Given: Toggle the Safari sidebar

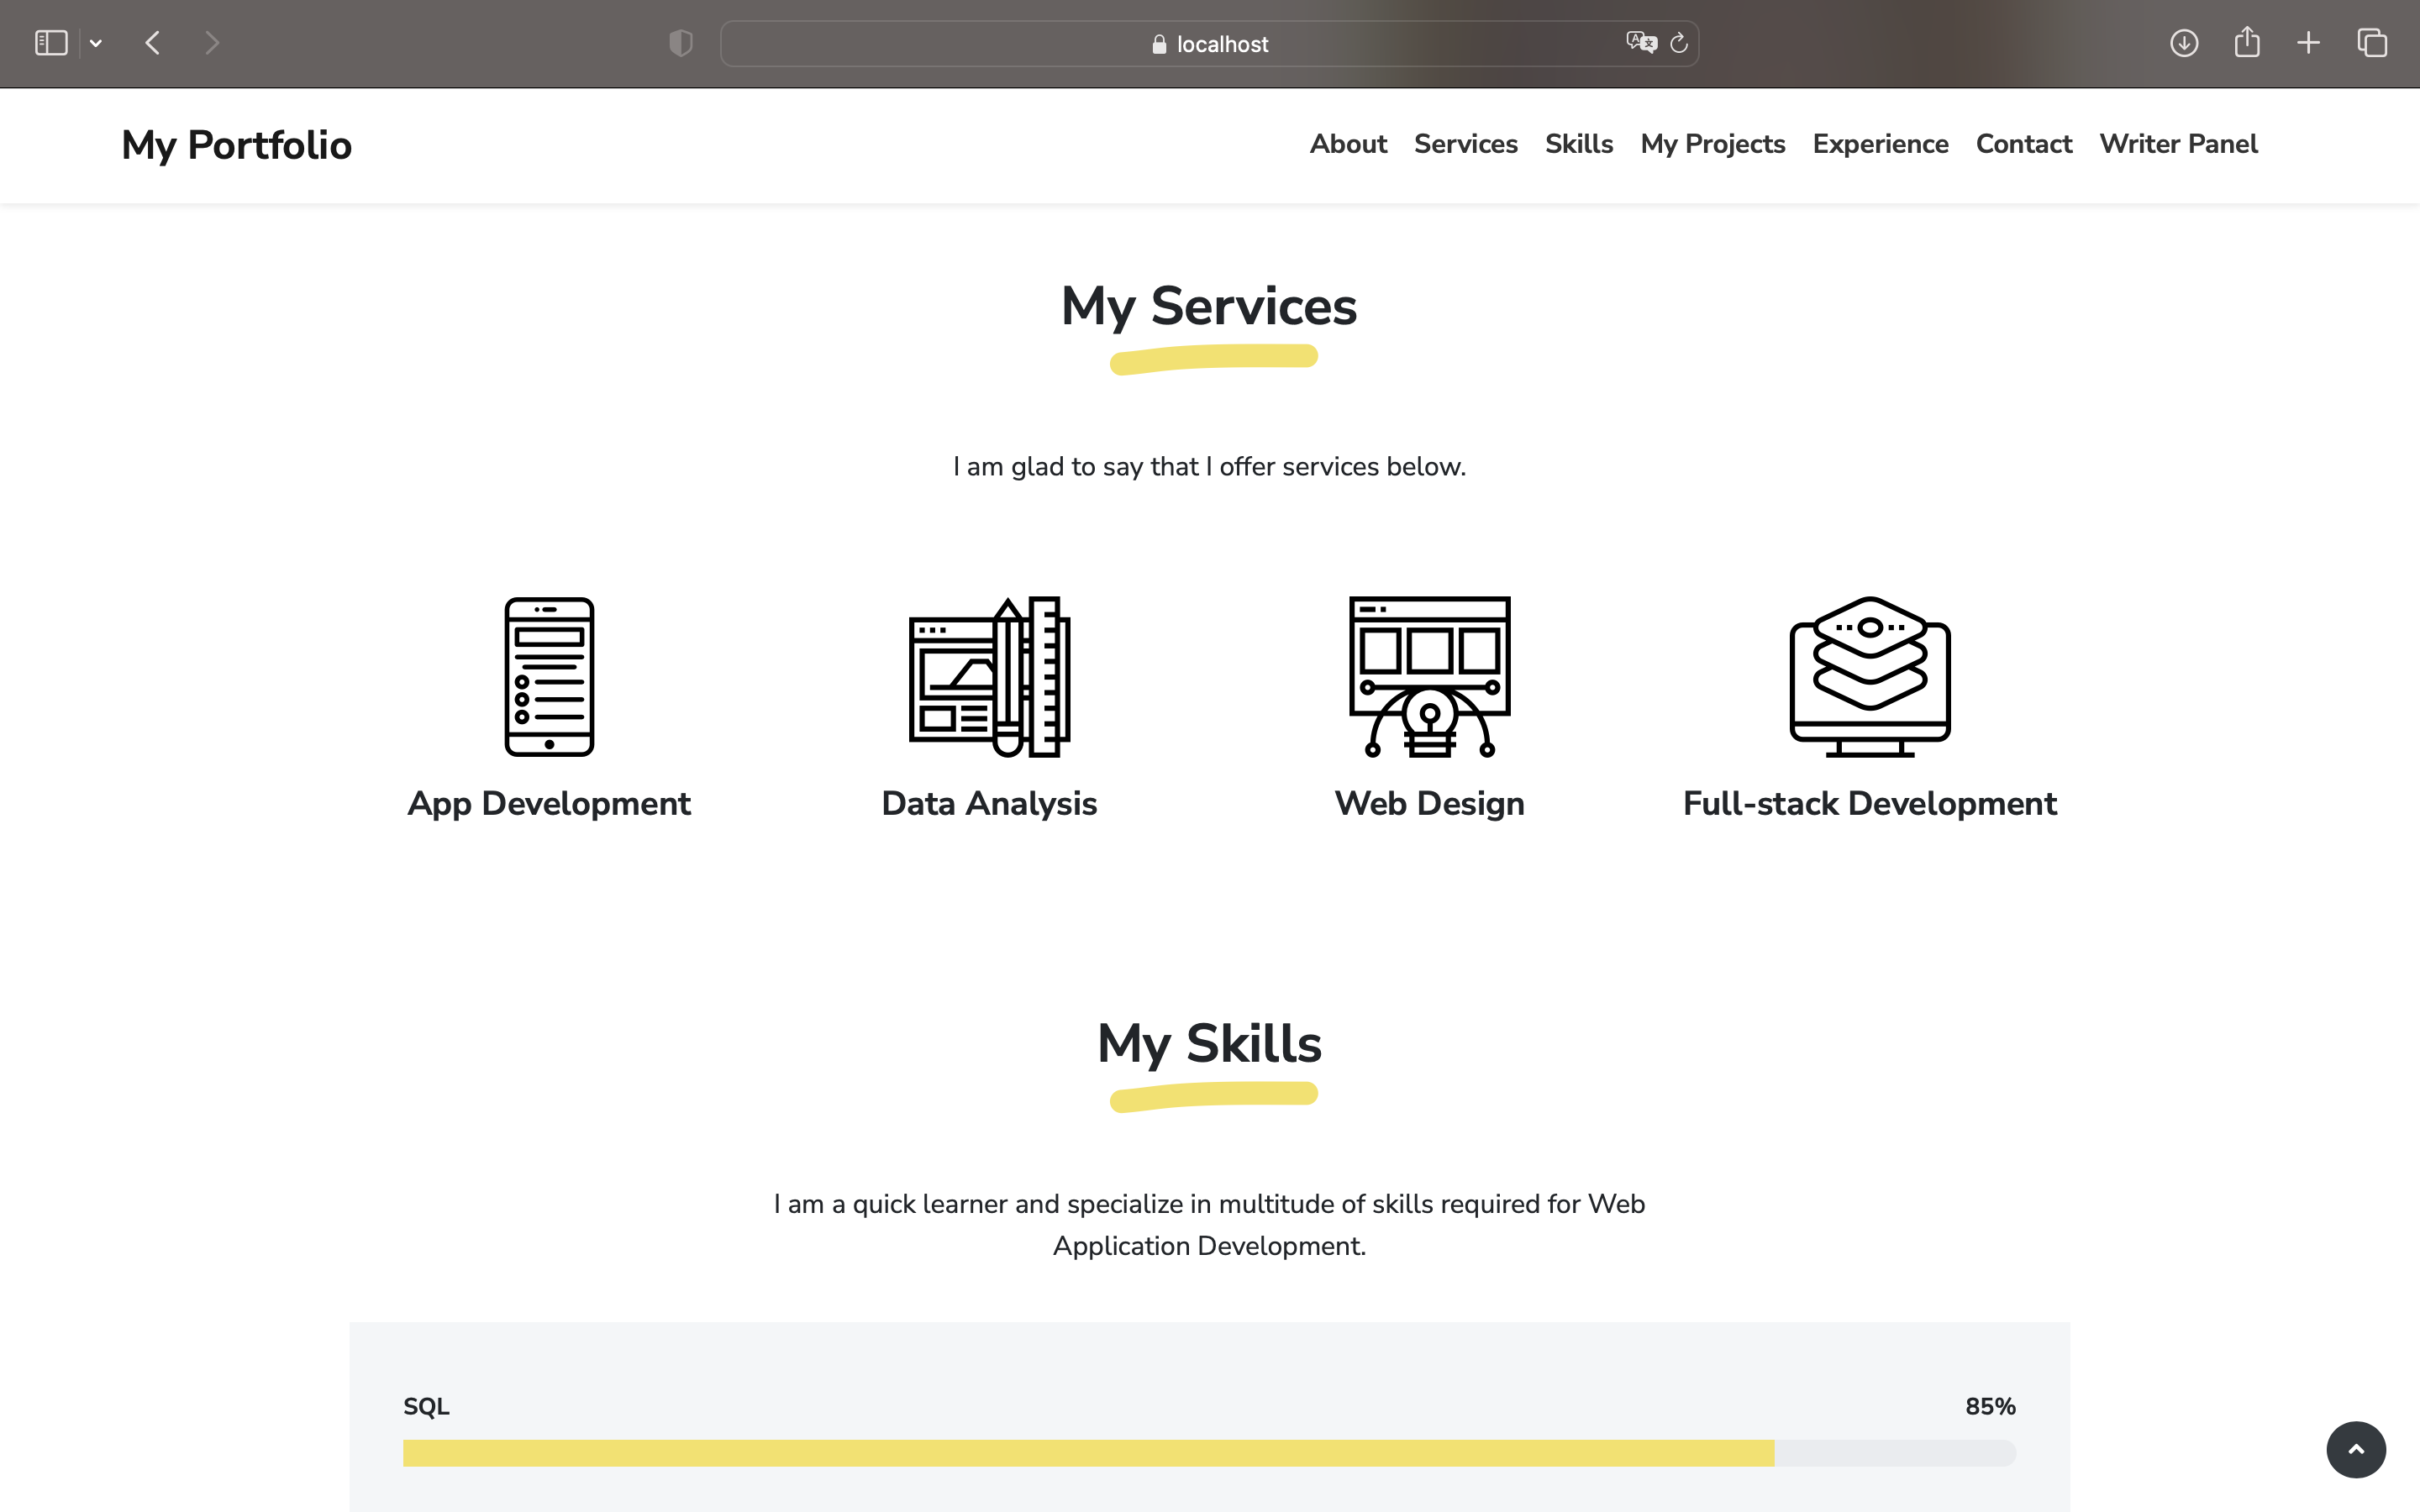Looking at the screenshot, I should (51, 43).
